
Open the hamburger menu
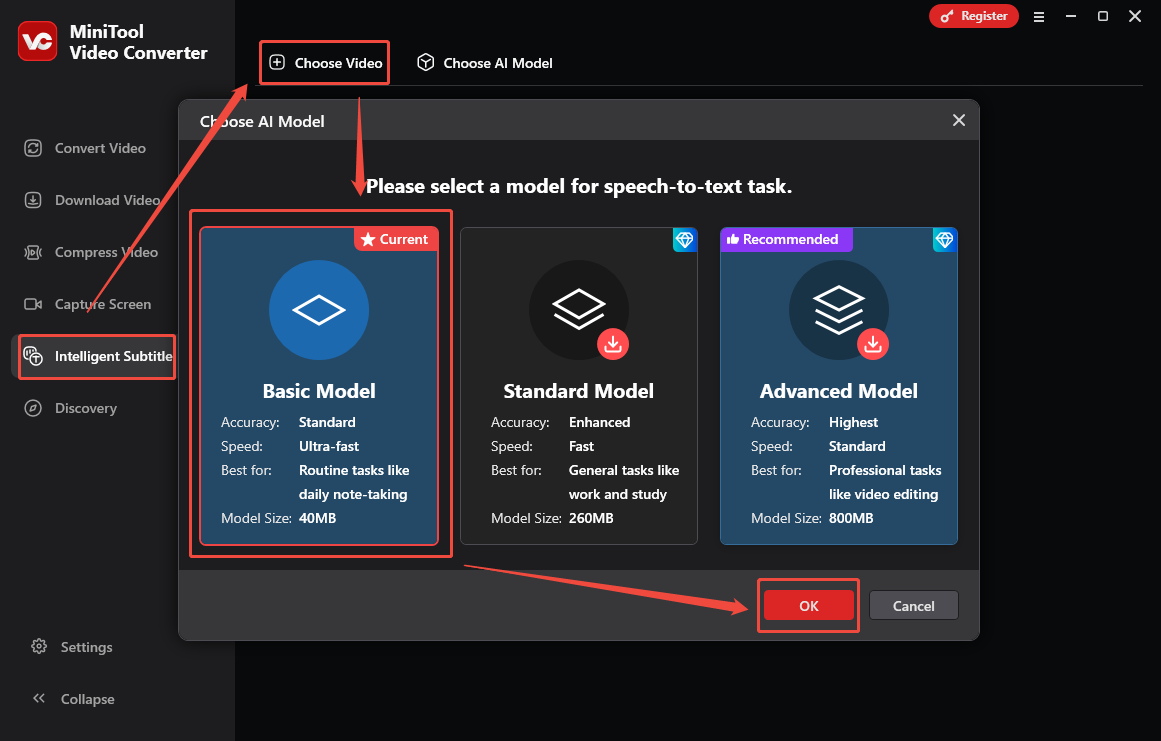pyautogui.click(x=1039, y=16)
